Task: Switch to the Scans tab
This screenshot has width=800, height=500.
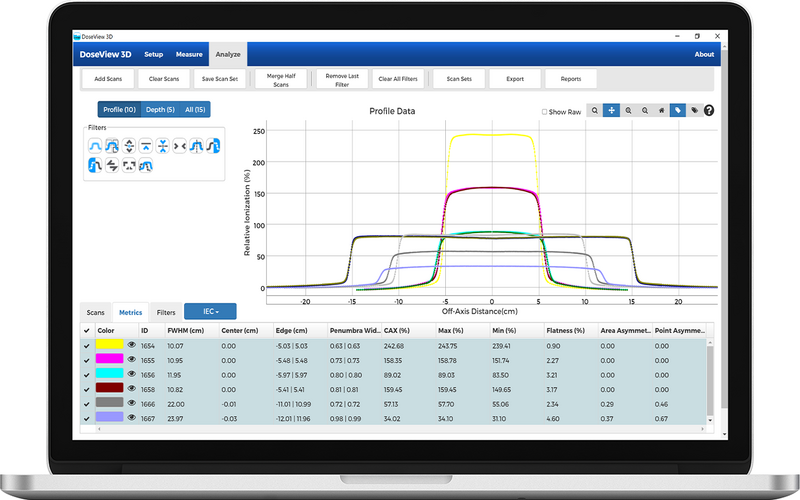Action: (x=95, y=313)
